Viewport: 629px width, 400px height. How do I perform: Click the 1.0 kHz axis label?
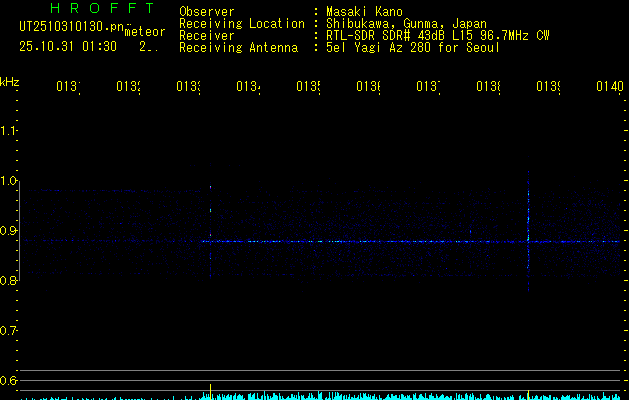(x=8, y=181)
